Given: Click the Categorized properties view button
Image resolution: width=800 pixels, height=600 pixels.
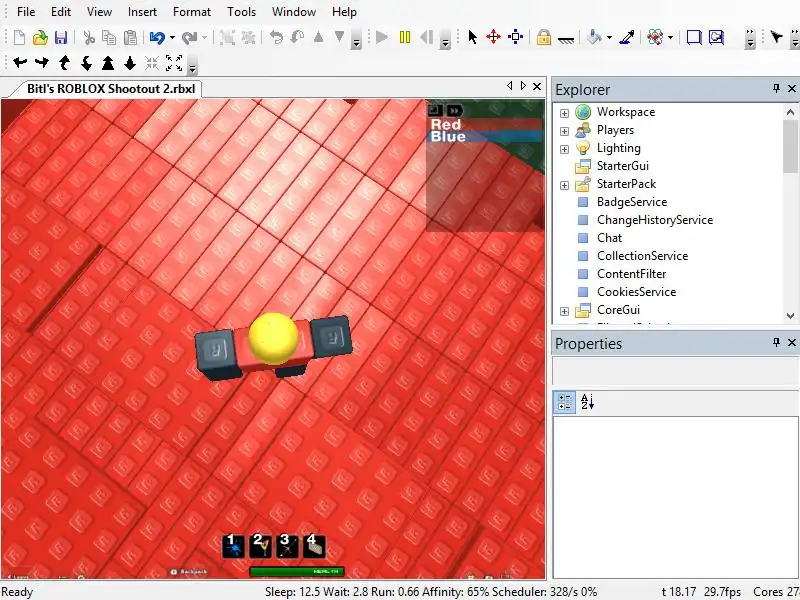Looking at the screenshot, I should pyautogui.click(x=565, y=402).
